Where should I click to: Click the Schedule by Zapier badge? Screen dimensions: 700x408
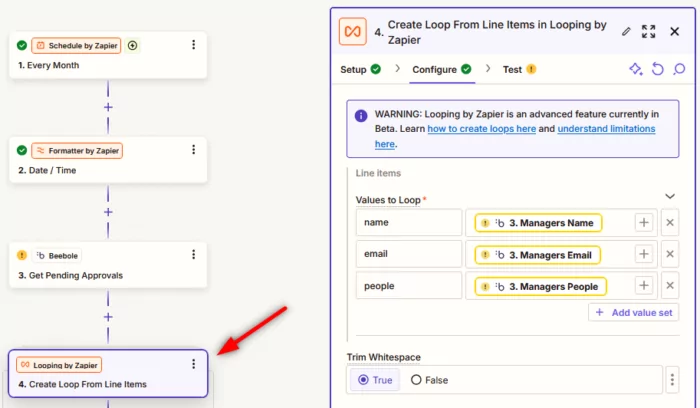tap(76, 45)
